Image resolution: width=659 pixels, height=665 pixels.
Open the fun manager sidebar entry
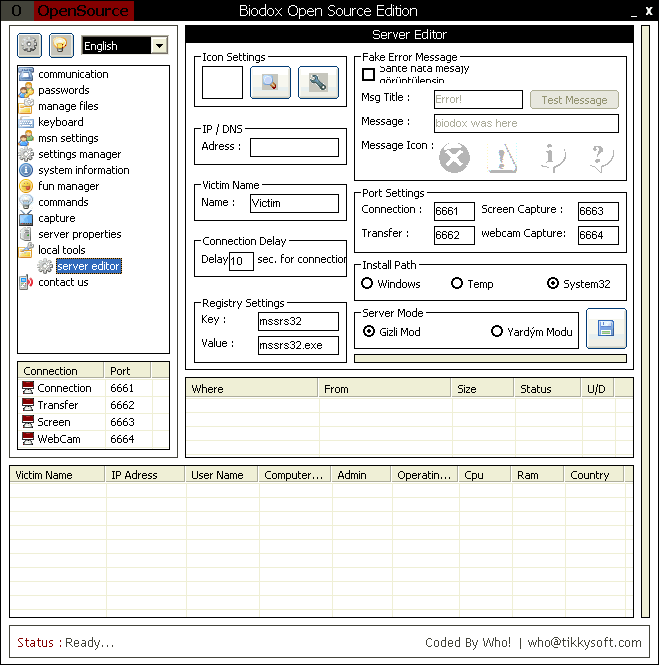coord(68,186)
